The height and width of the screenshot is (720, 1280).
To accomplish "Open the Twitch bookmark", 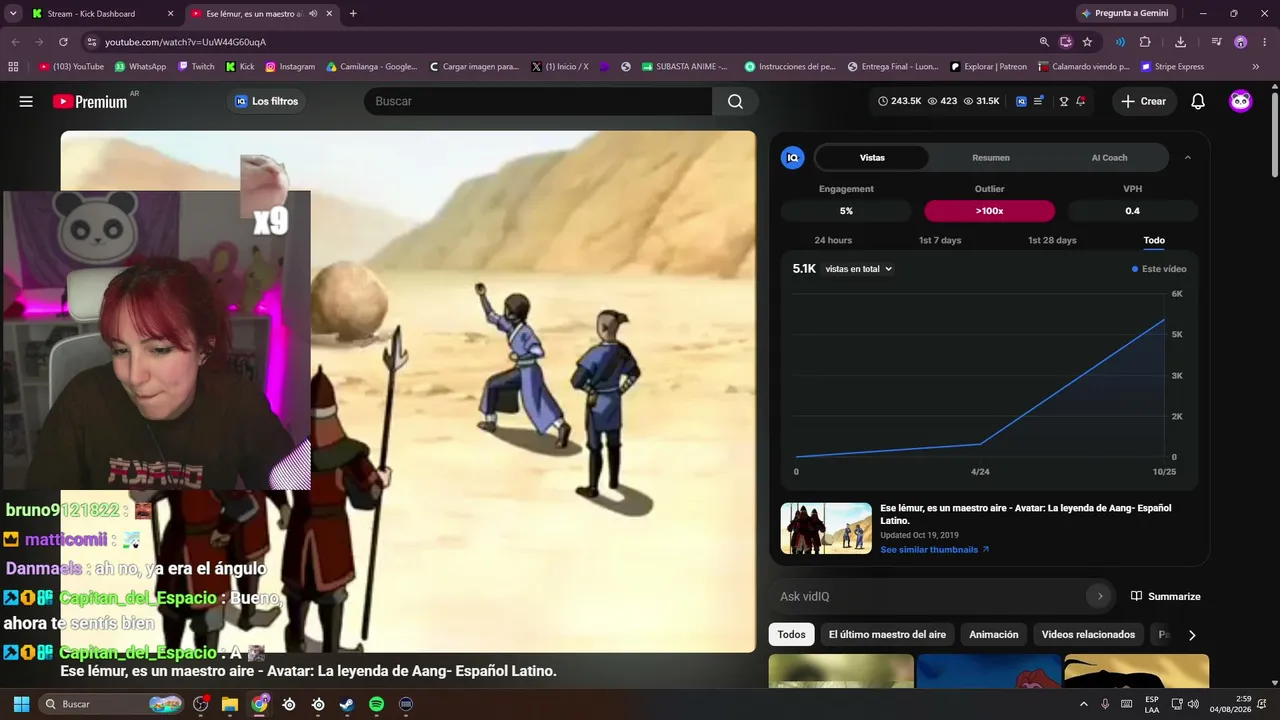I will (196, 67).
